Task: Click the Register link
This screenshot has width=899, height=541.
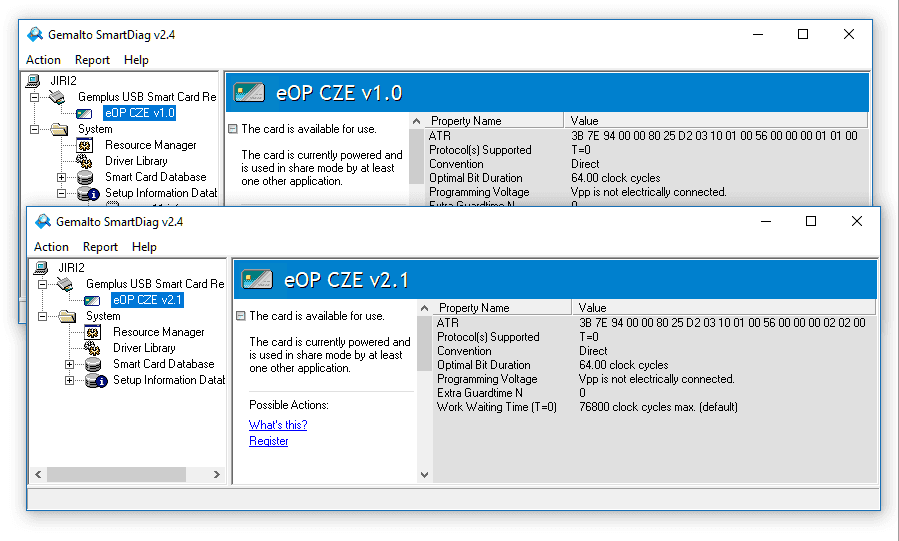Action: pos(268,441)
